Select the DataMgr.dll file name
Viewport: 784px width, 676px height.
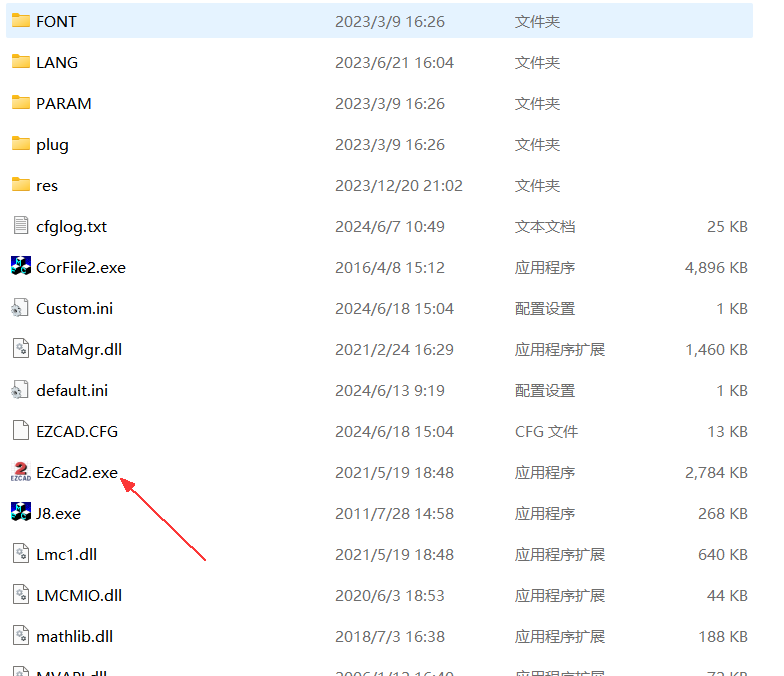79,350
